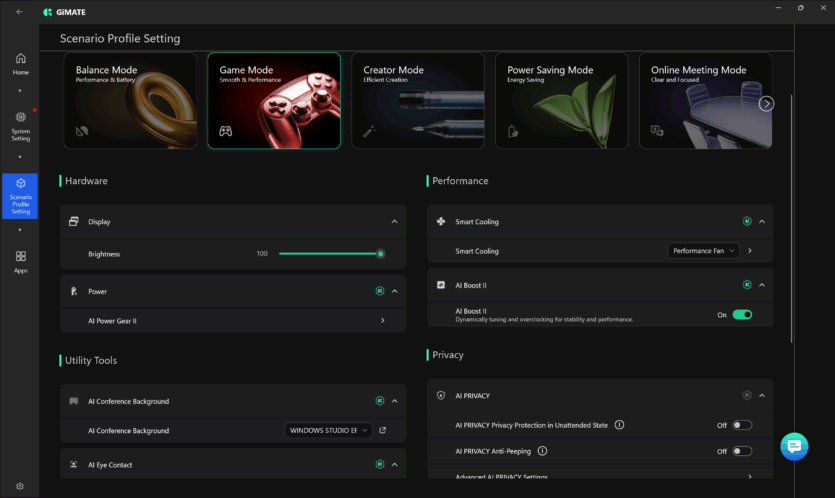Open the blue chat support bubble
835x498 pixels.
pyautogui.click(x=794, y=446)
